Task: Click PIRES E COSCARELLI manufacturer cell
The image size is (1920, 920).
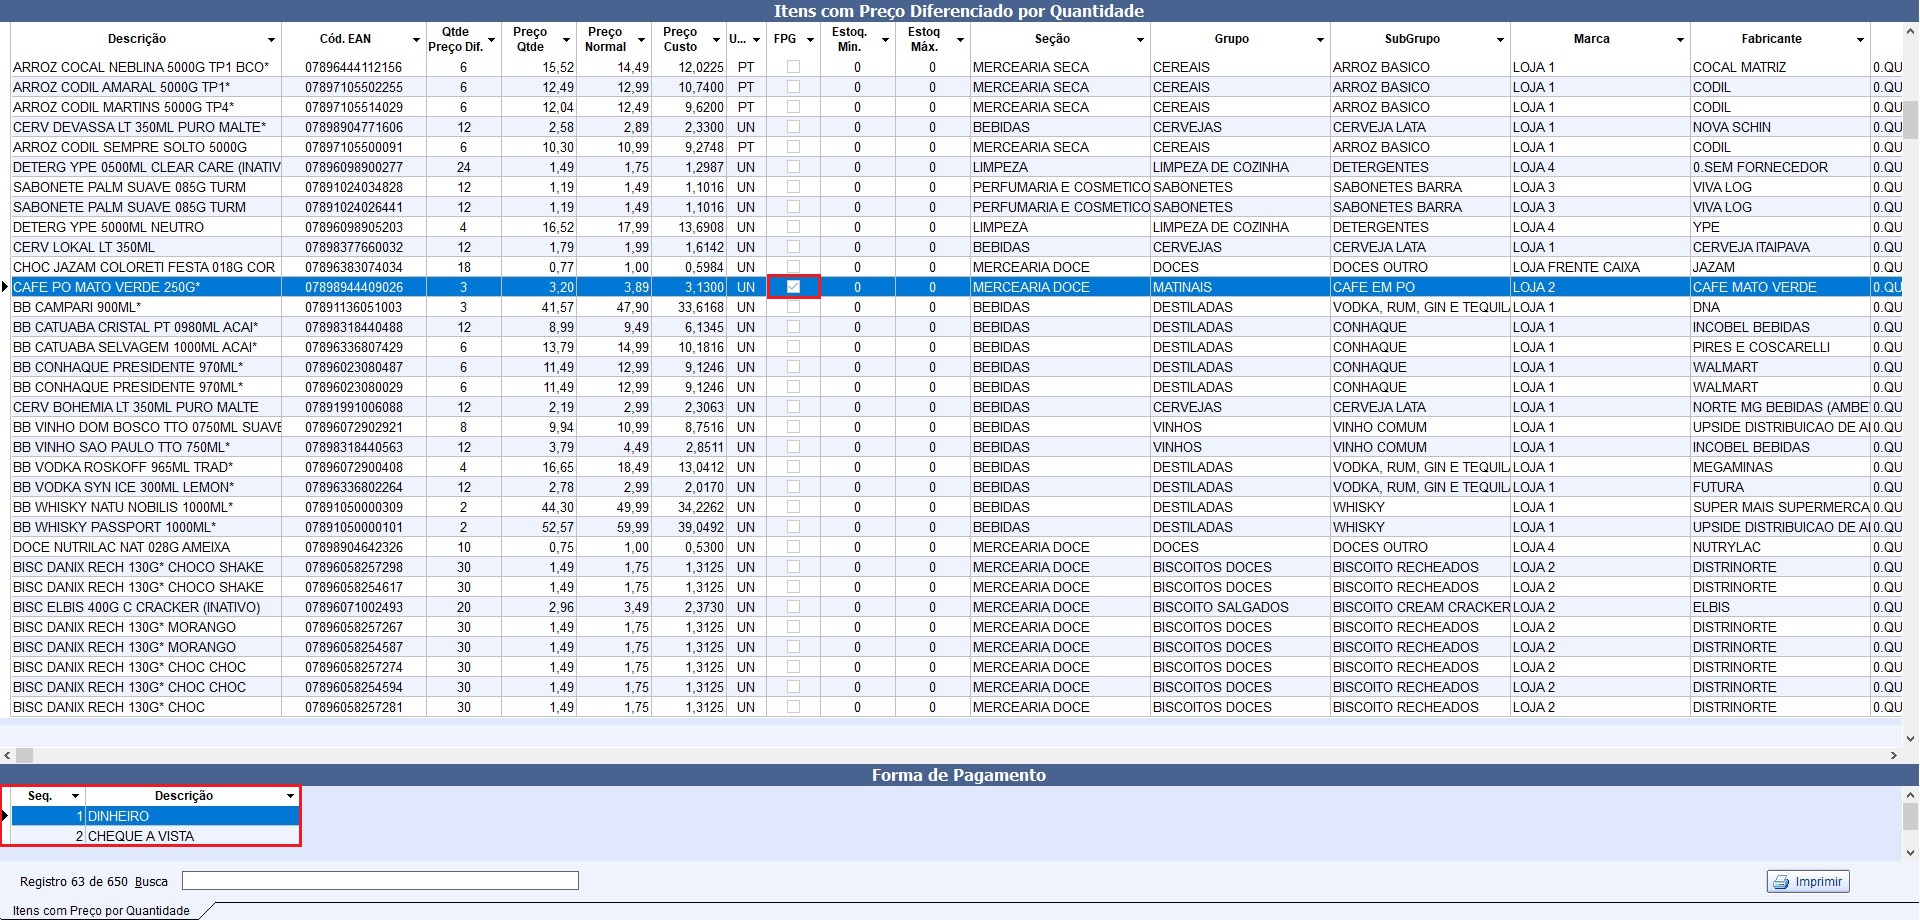Action: tap(1780, 347)
